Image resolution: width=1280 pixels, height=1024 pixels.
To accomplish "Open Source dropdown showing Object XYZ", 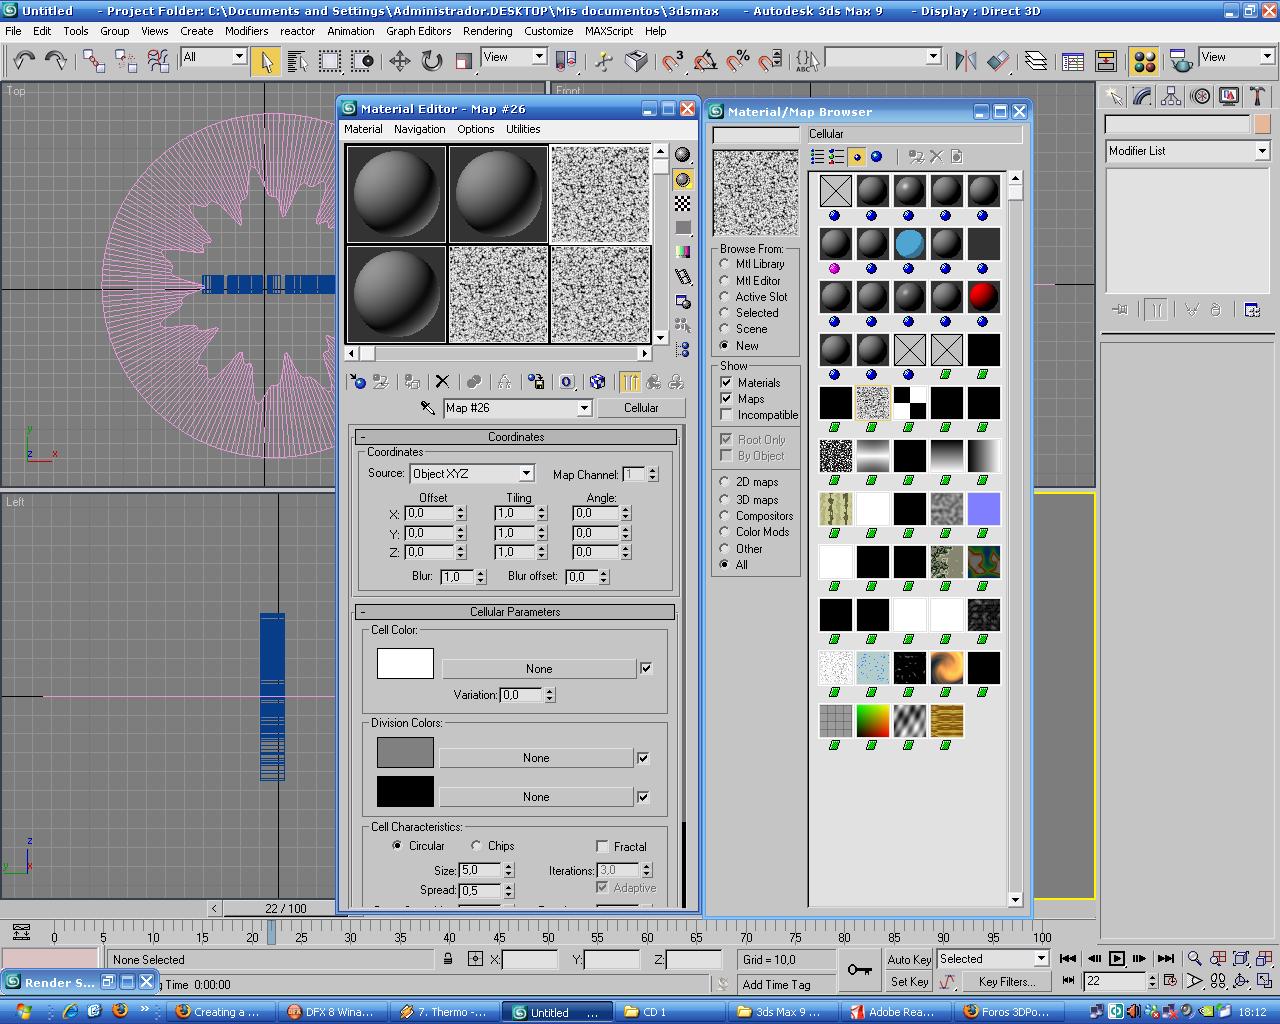I will [x=472, y=474].
